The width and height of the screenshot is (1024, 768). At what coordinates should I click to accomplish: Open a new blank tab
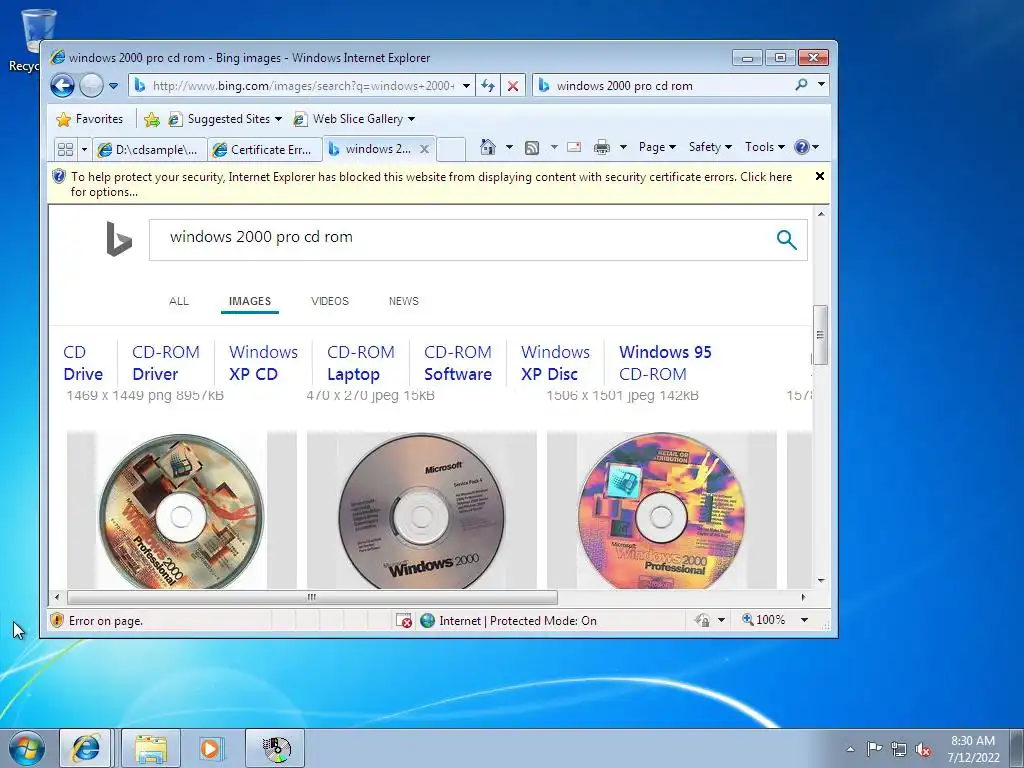click(x=451, y=150)
